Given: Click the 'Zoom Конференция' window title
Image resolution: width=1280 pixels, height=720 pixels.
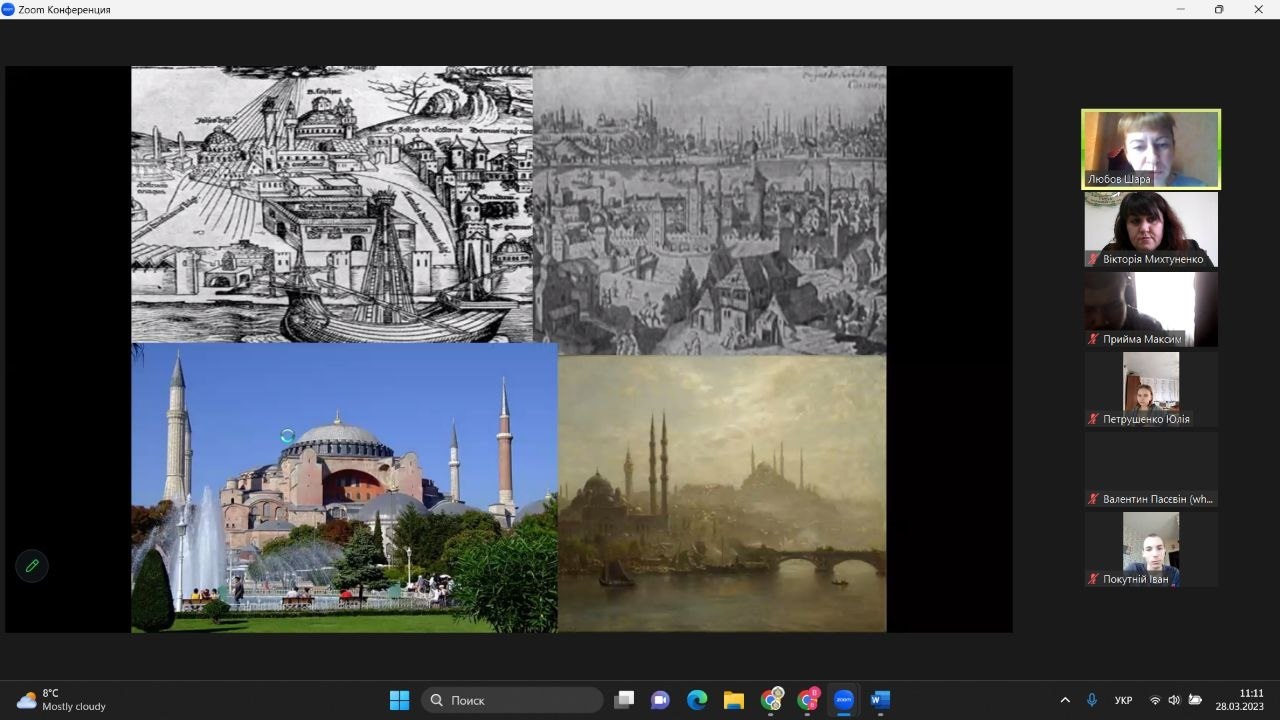Looking at the screenshot, I should click(x=64, y=10).
